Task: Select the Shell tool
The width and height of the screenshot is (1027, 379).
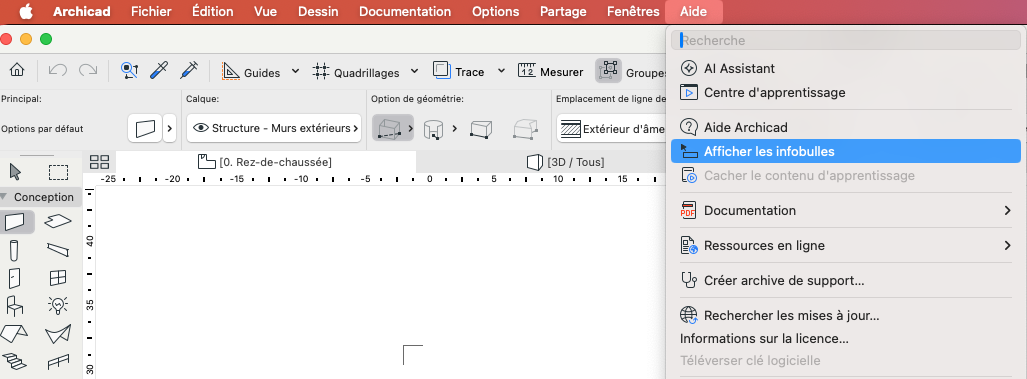Action: pyautogui.click(x=58, y=334)
